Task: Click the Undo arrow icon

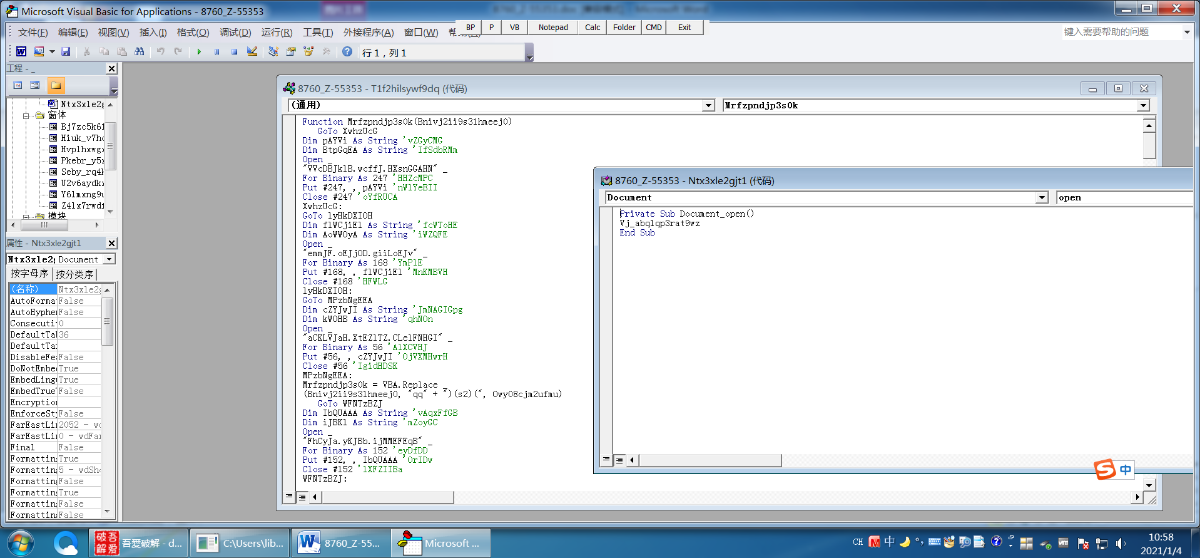Action: [162, 51]
